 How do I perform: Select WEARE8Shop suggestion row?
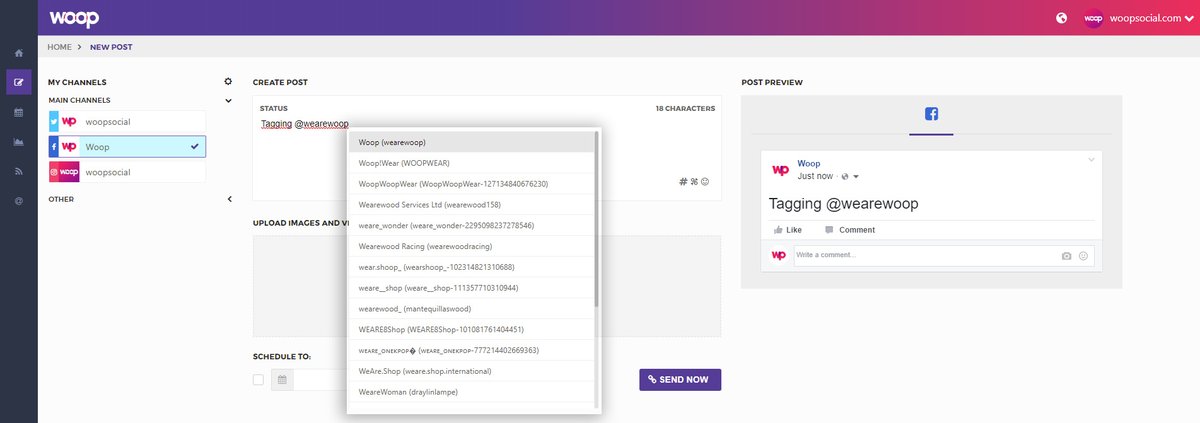[471, 330]
